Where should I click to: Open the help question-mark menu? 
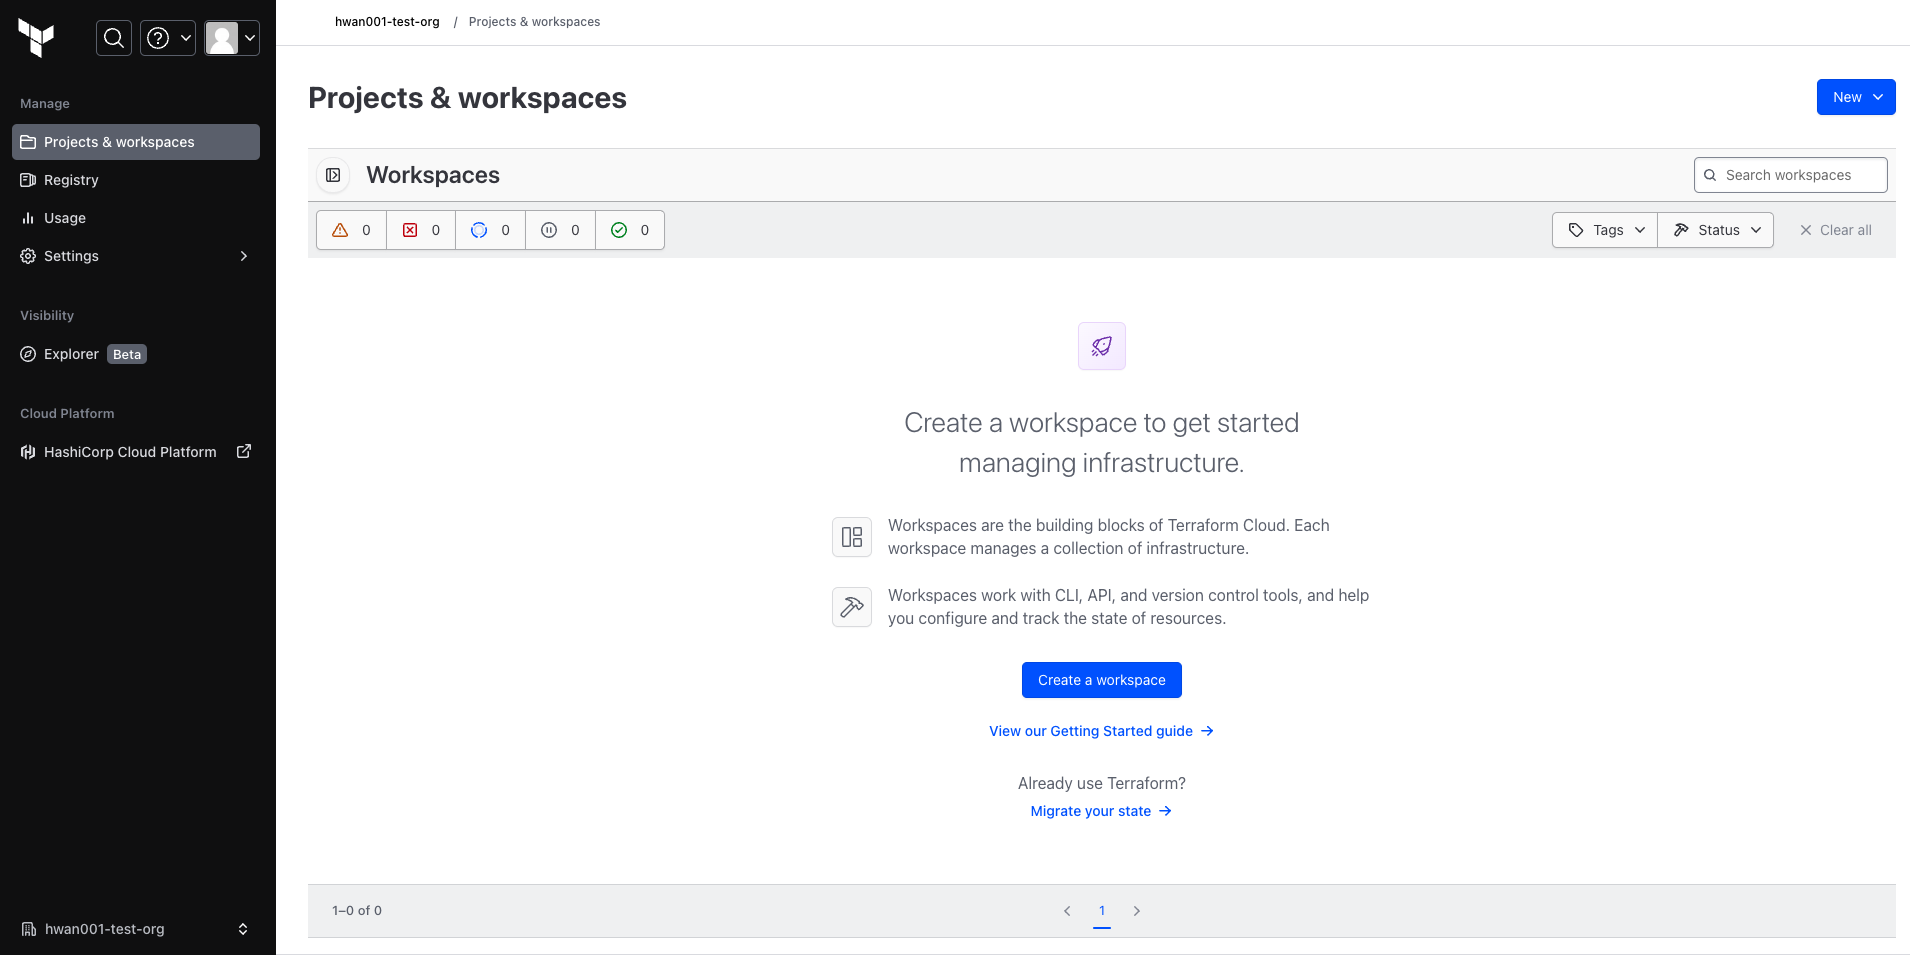click(168, 38)
